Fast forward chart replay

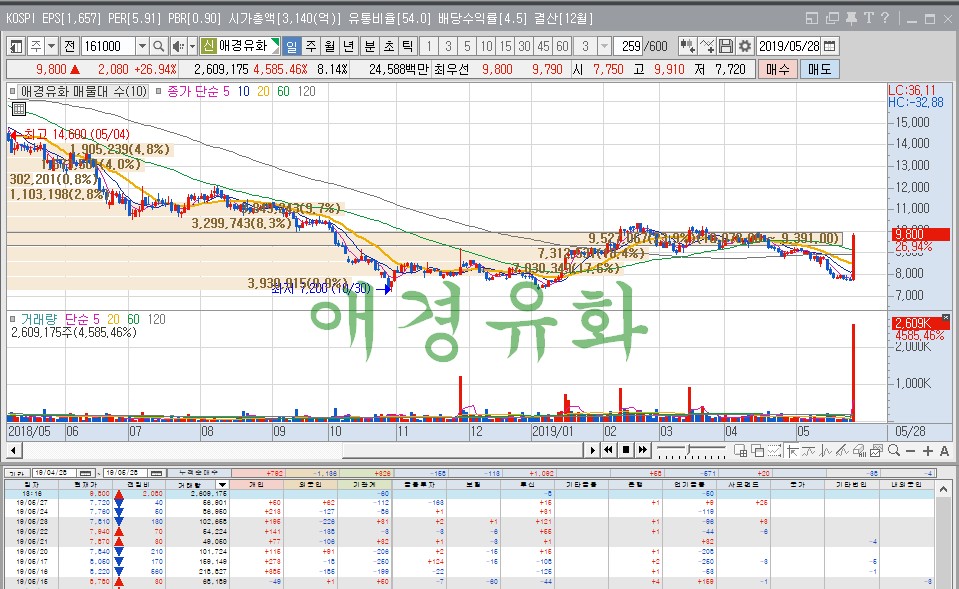(x=643, y=451)
